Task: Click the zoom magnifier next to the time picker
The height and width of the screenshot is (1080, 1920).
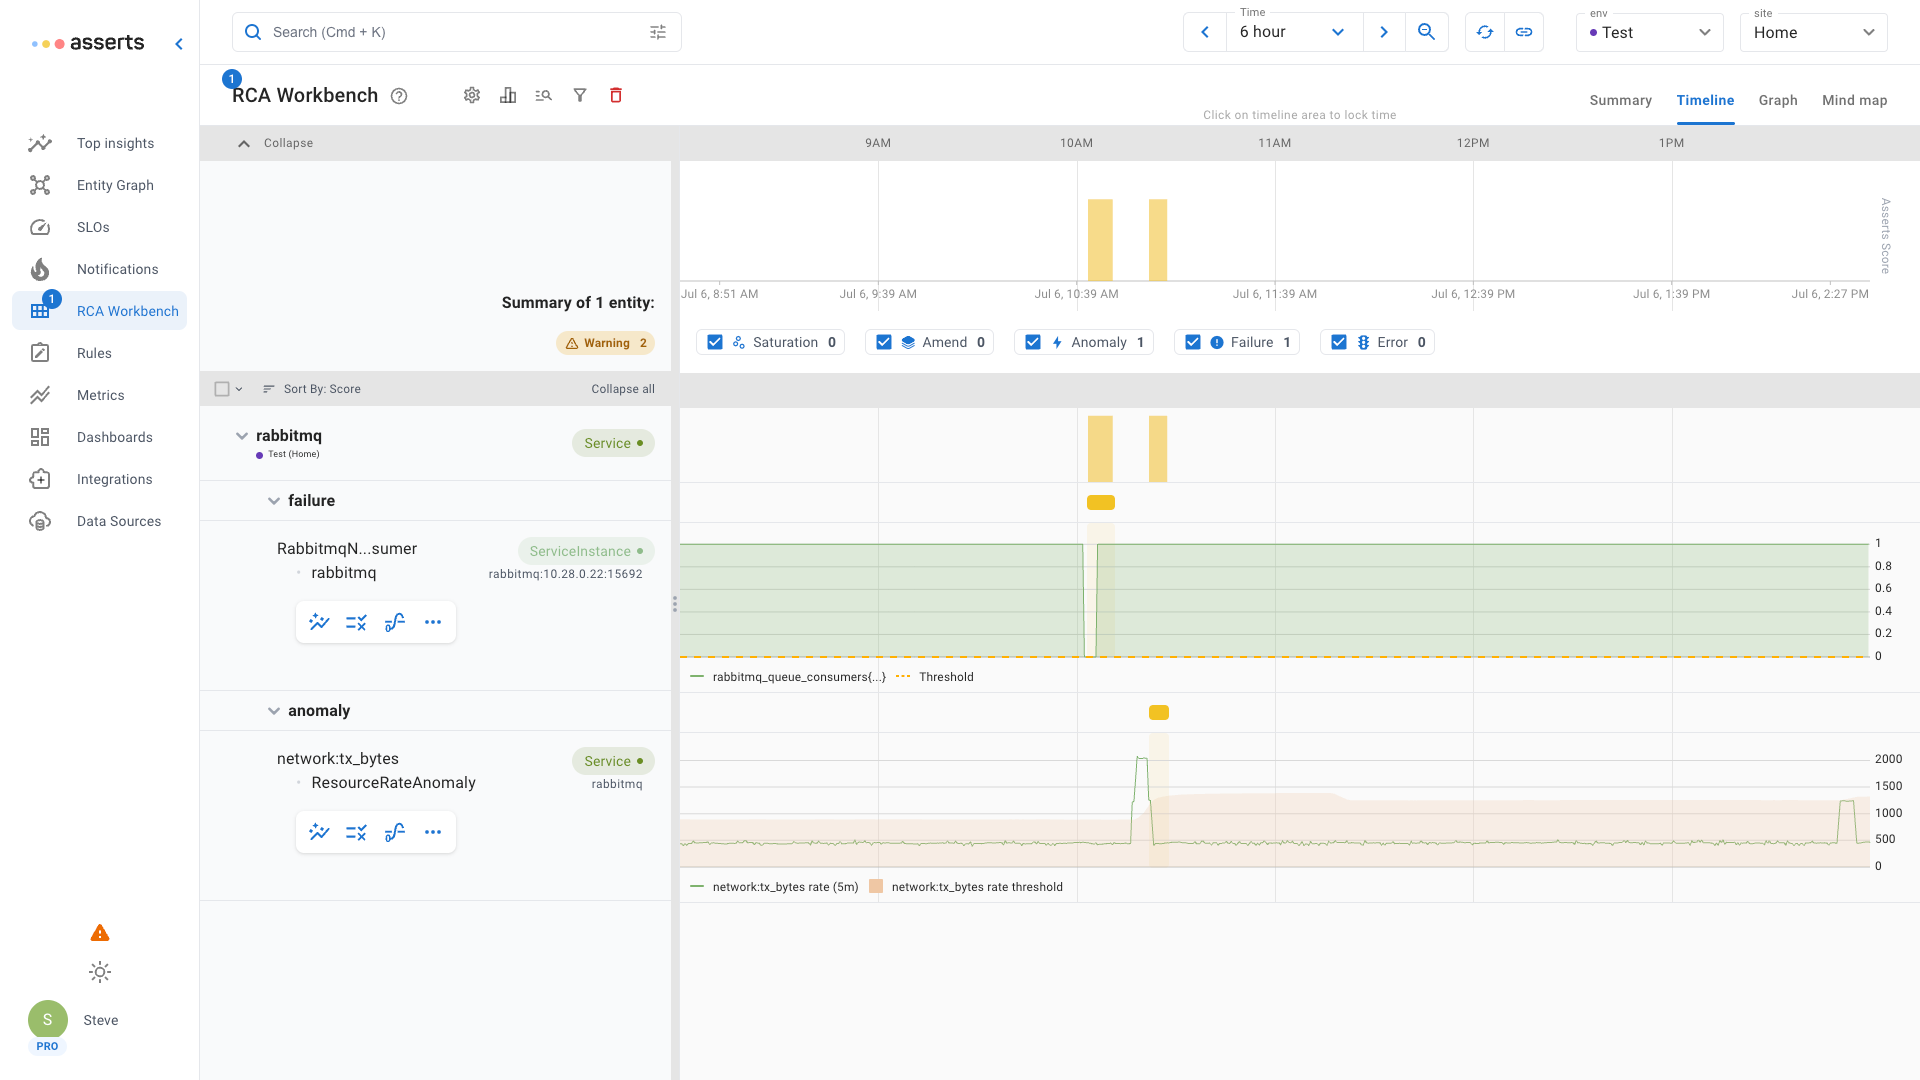Action: tap(1427, 32)
